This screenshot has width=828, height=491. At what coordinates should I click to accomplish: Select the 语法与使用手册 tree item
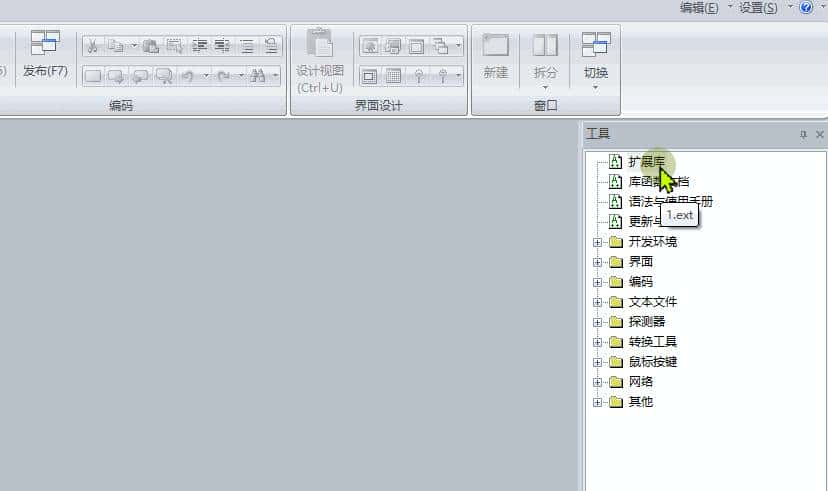[671, 201]
